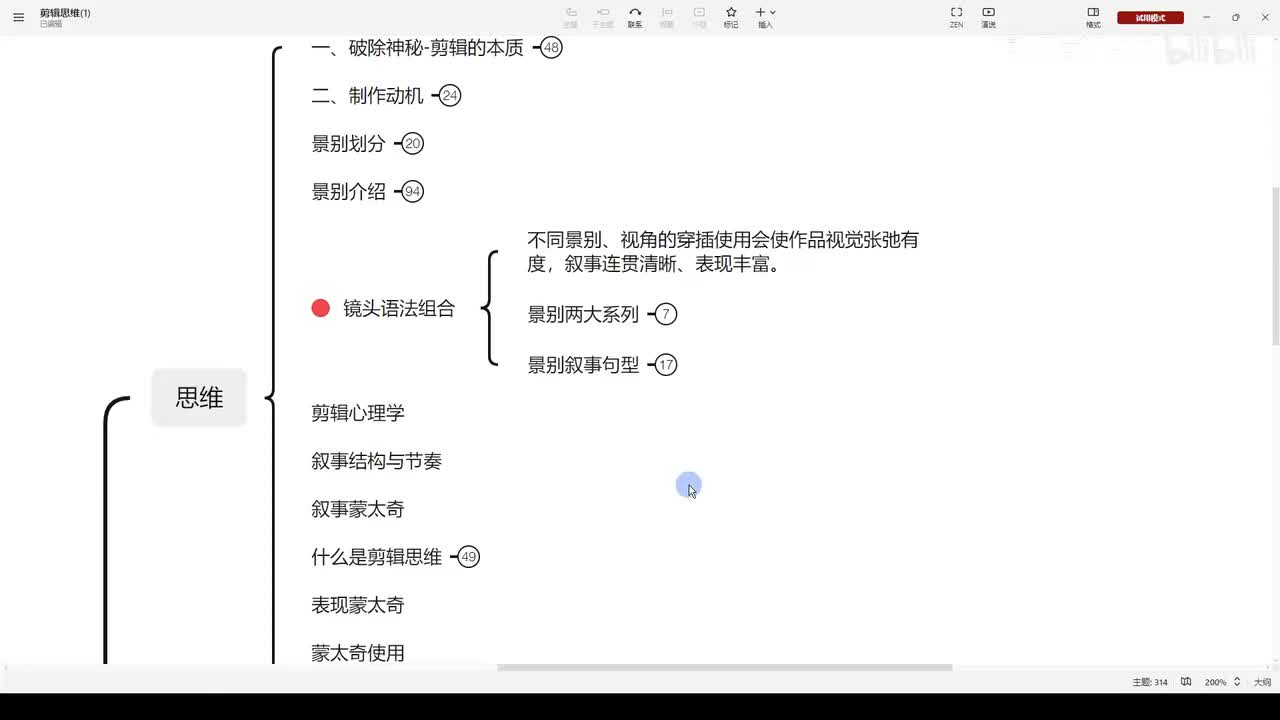1280x720 pixels.
Task: Switch to Outline (大纲) view
Action: click(1262, 682)
